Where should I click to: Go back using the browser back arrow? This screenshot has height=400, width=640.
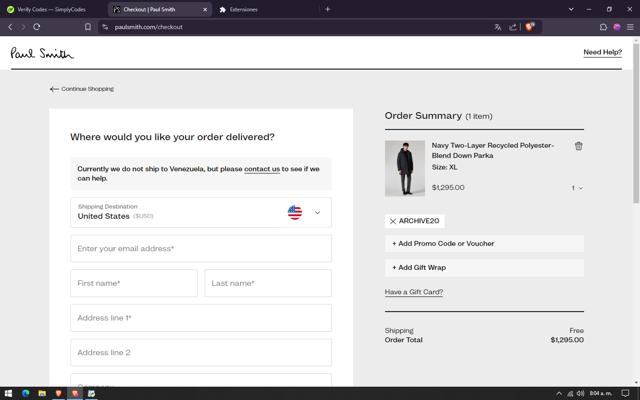[x=10, y=27]
